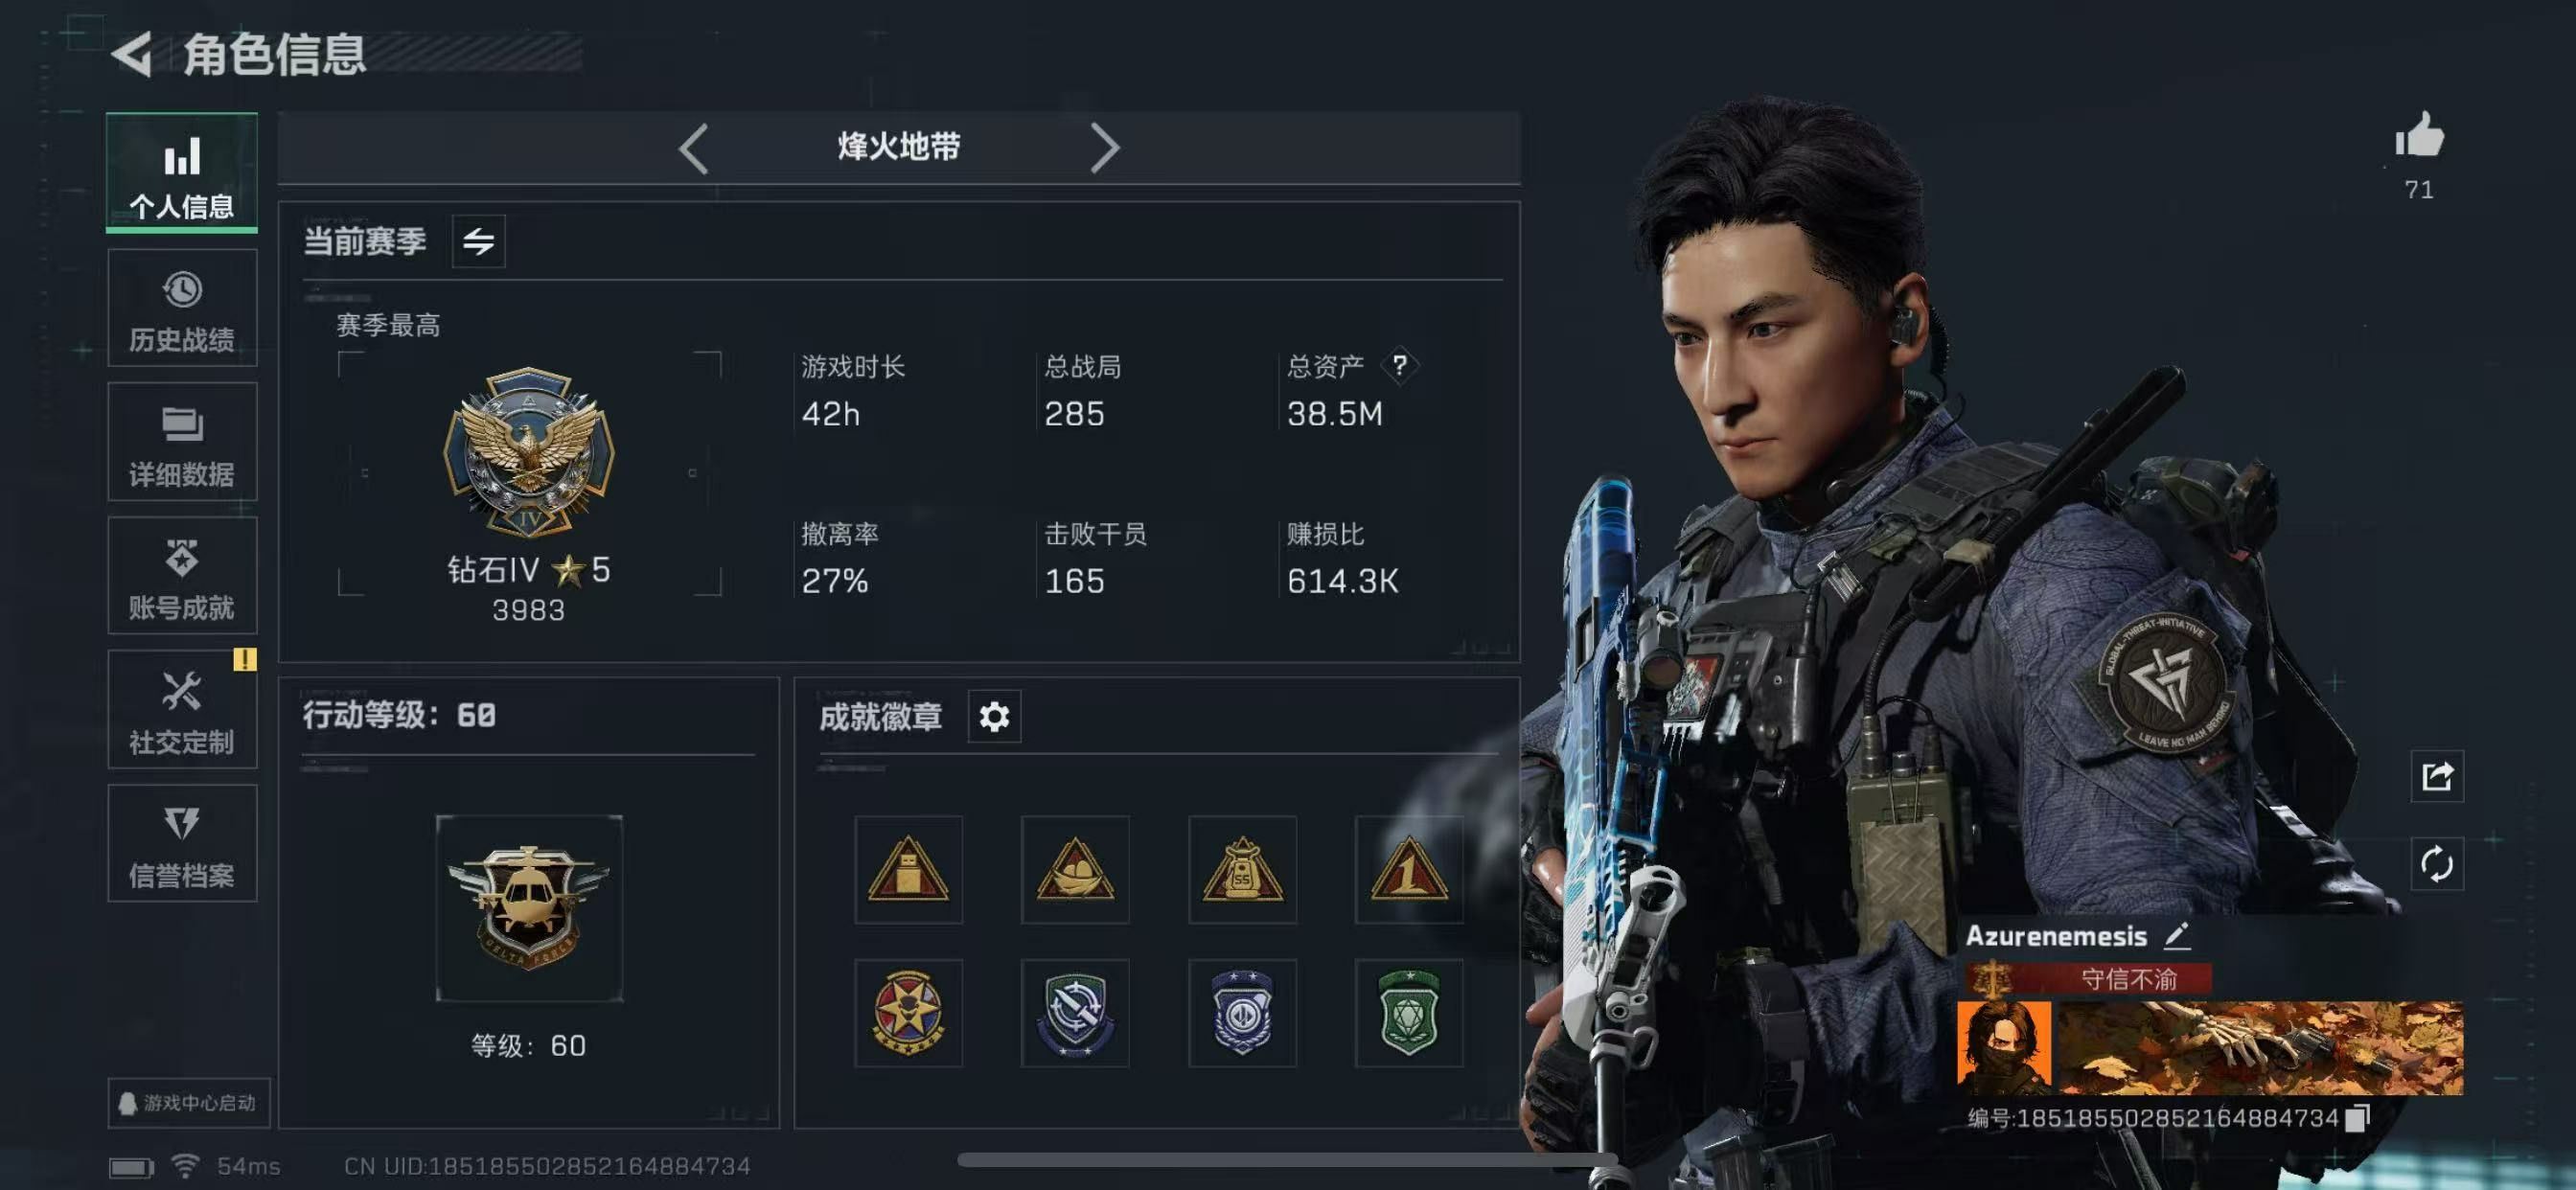
Task: Copy the player ID number icon
Action: pos(2359,1117)
